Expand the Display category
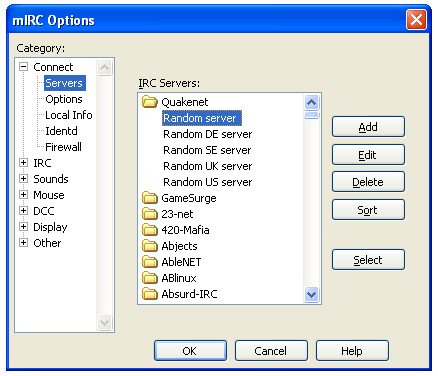Image resolution: width=438 pixels, height=376 pixels. click(23, 227)
